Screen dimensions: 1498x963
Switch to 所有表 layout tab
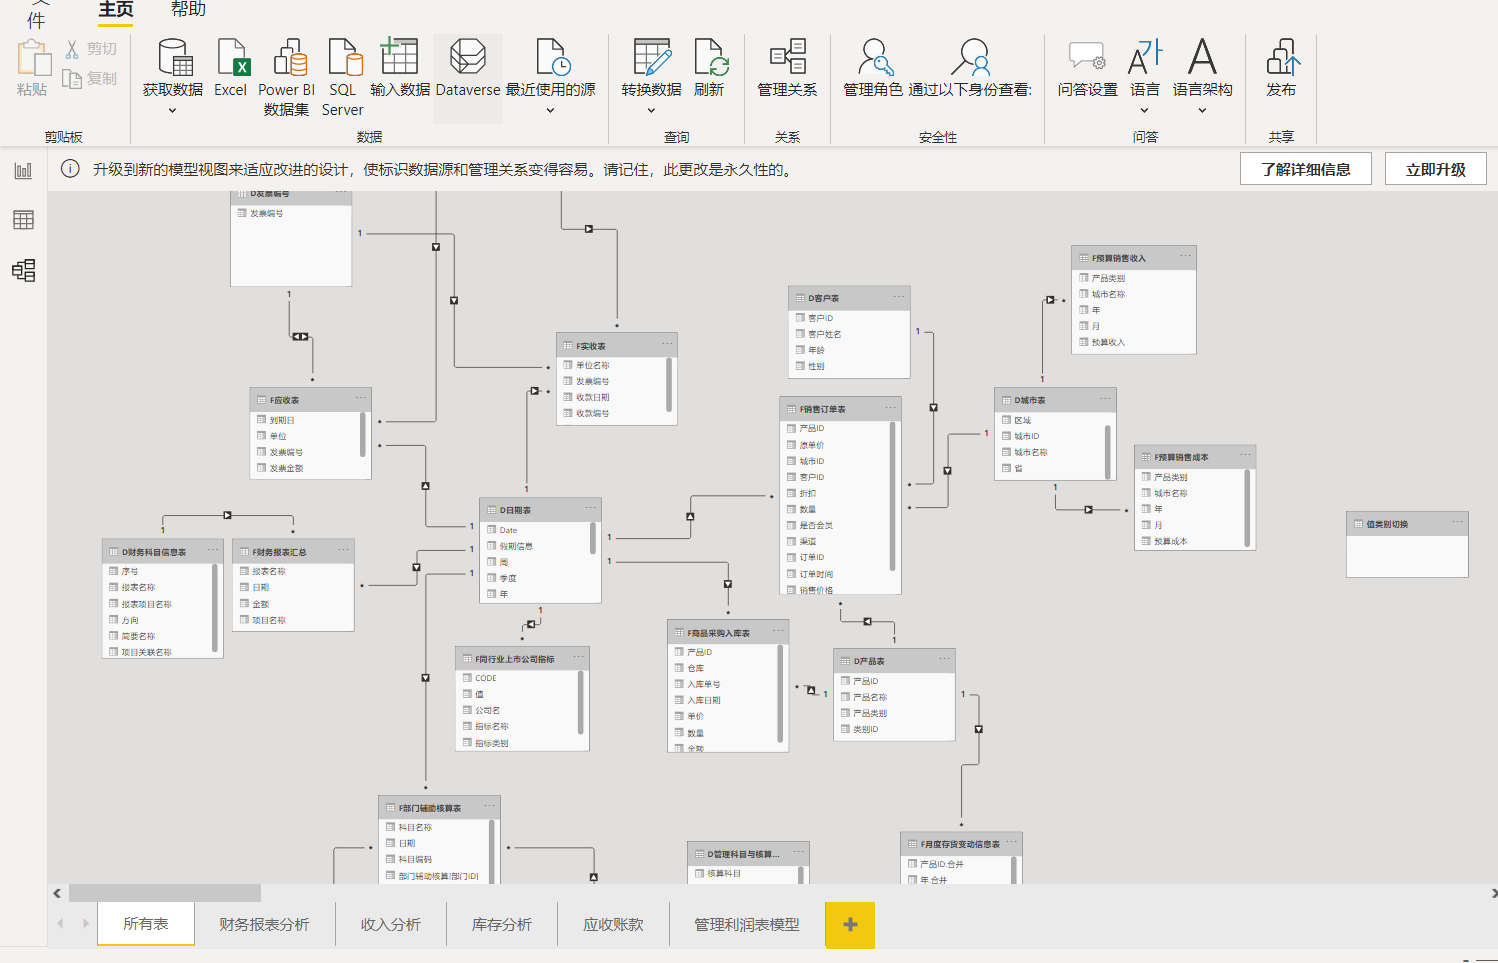pos(146,924)
